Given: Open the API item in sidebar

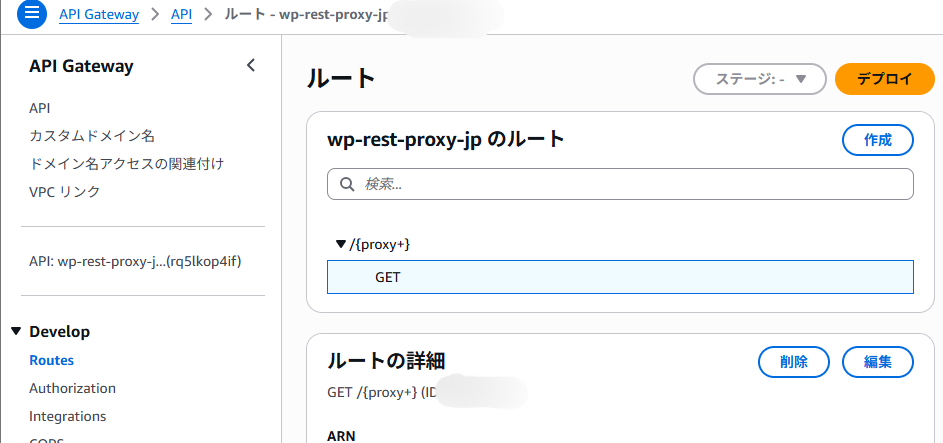Looking at the screenshot, I should coord(40,108).
